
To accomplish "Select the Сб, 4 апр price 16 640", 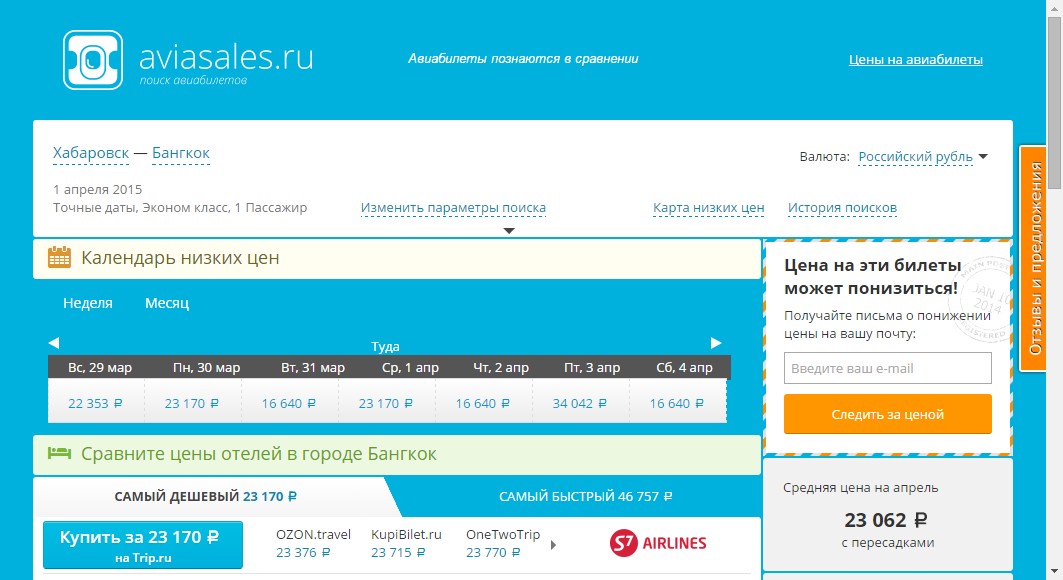I will [677, 403].
